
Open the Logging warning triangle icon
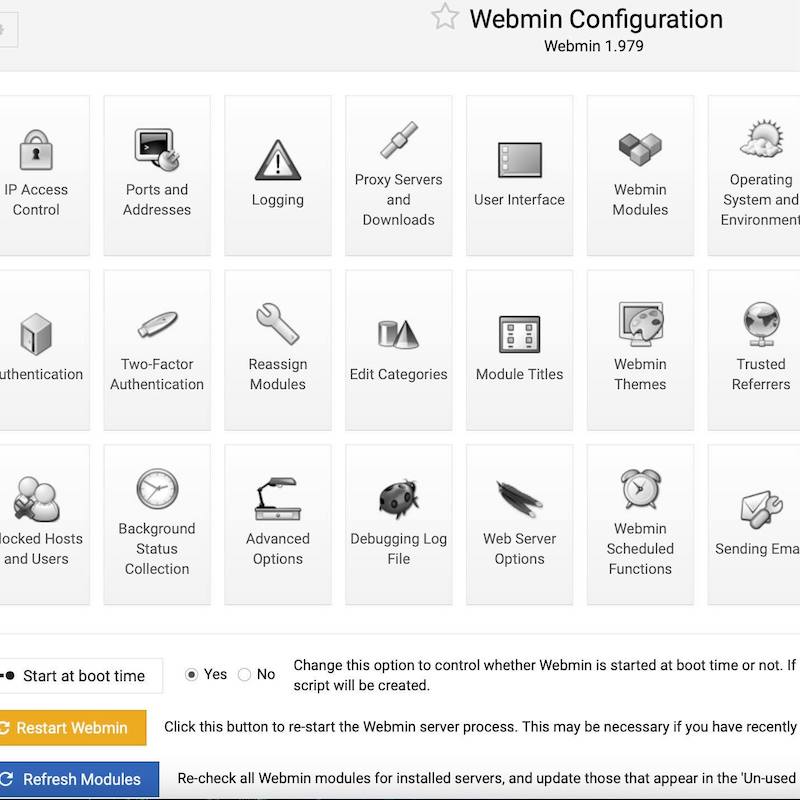(x=278, y=160)
